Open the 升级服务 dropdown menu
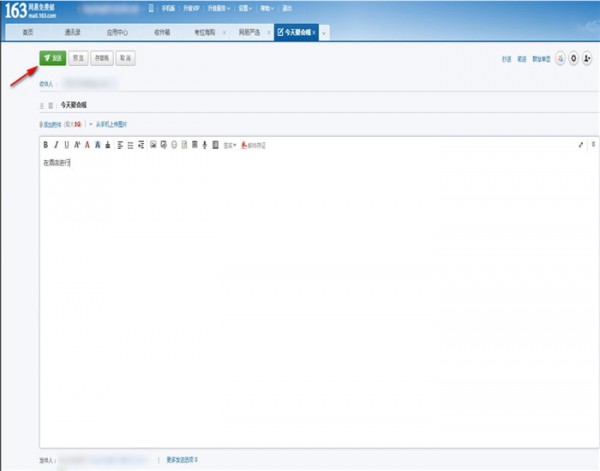 tap(218, 8)
